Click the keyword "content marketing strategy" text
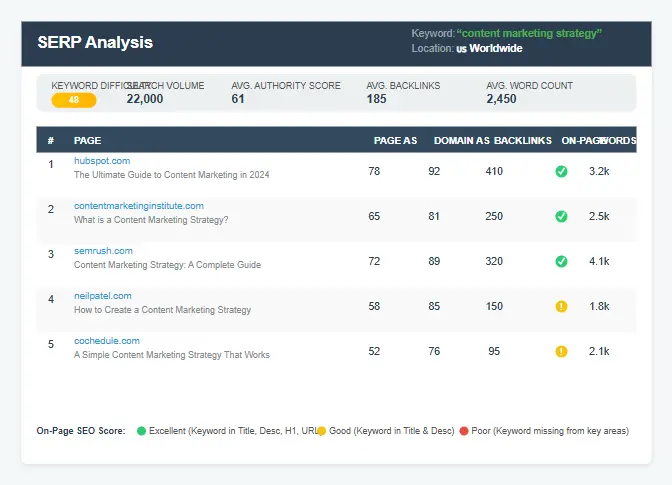Image resolution: width=672 pixels, height=485 pixels. 529,33
